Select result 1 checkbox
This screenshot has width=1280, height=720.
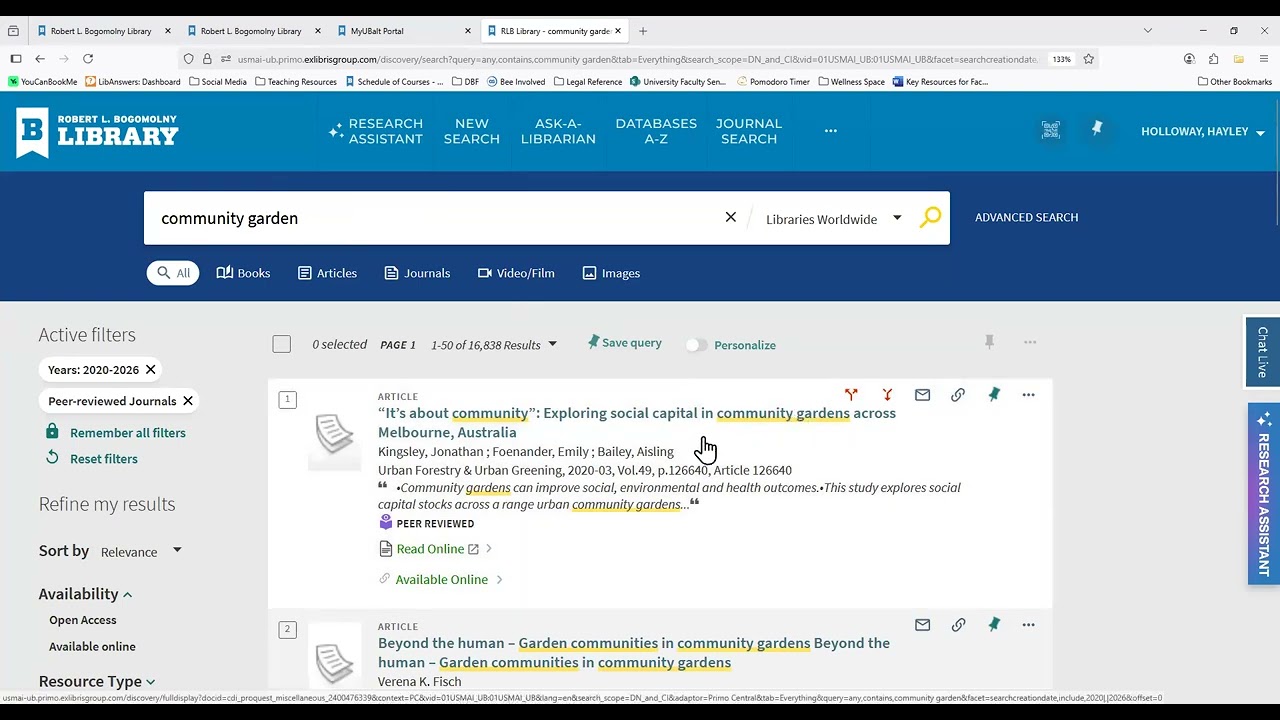[x=287, y=399]
